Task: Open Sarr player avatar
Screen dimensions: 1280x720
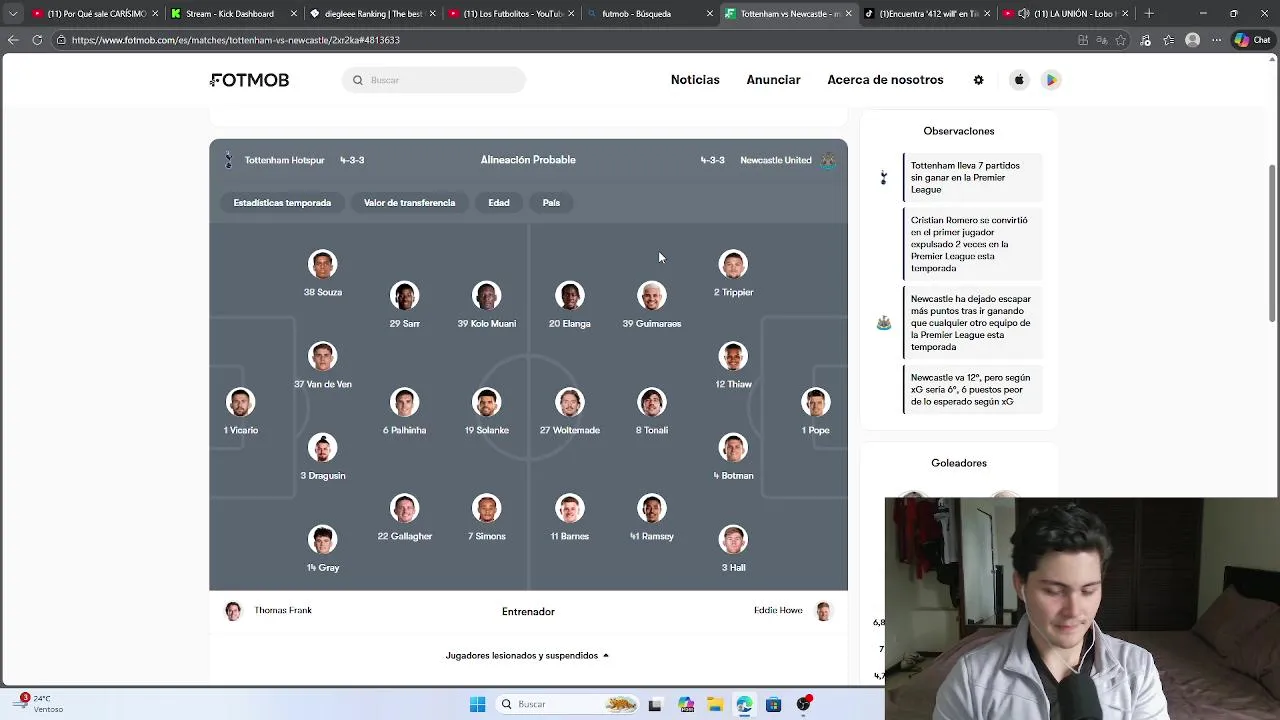Action: (404, 296)
